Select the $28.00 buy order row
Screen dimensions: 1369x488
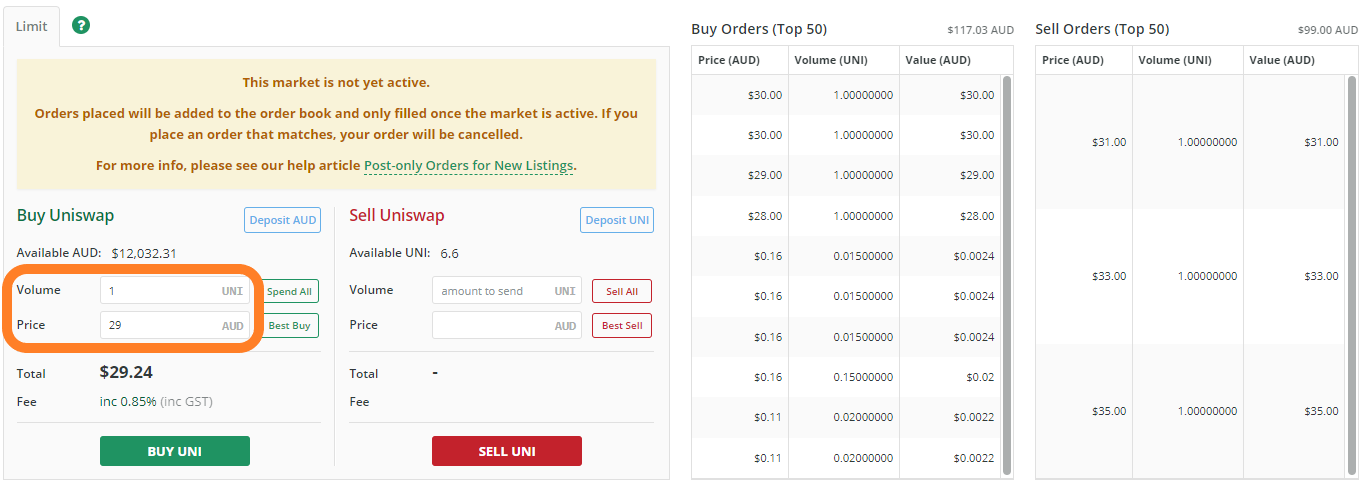click(x=846, y=216)
